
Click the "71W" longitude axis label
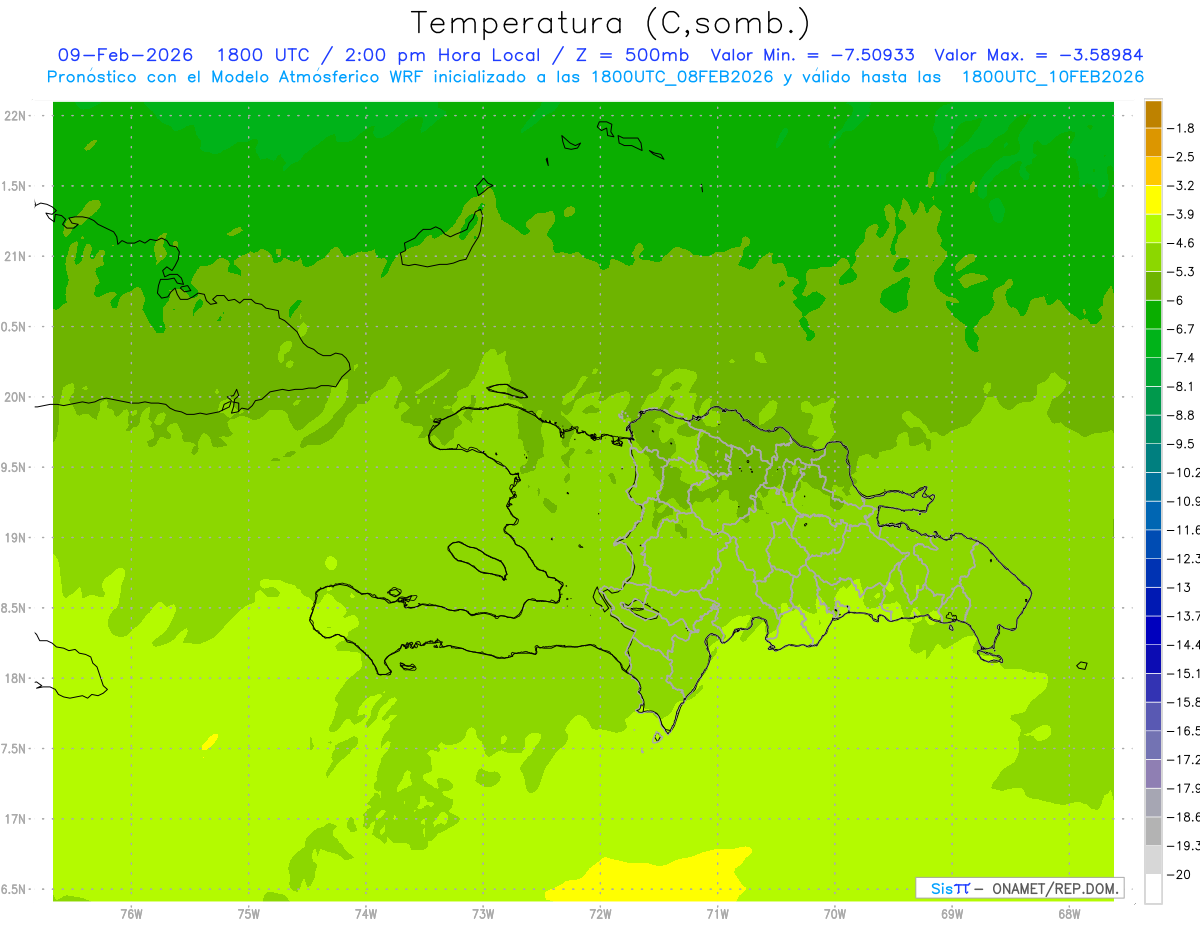[x=717, y=913]
